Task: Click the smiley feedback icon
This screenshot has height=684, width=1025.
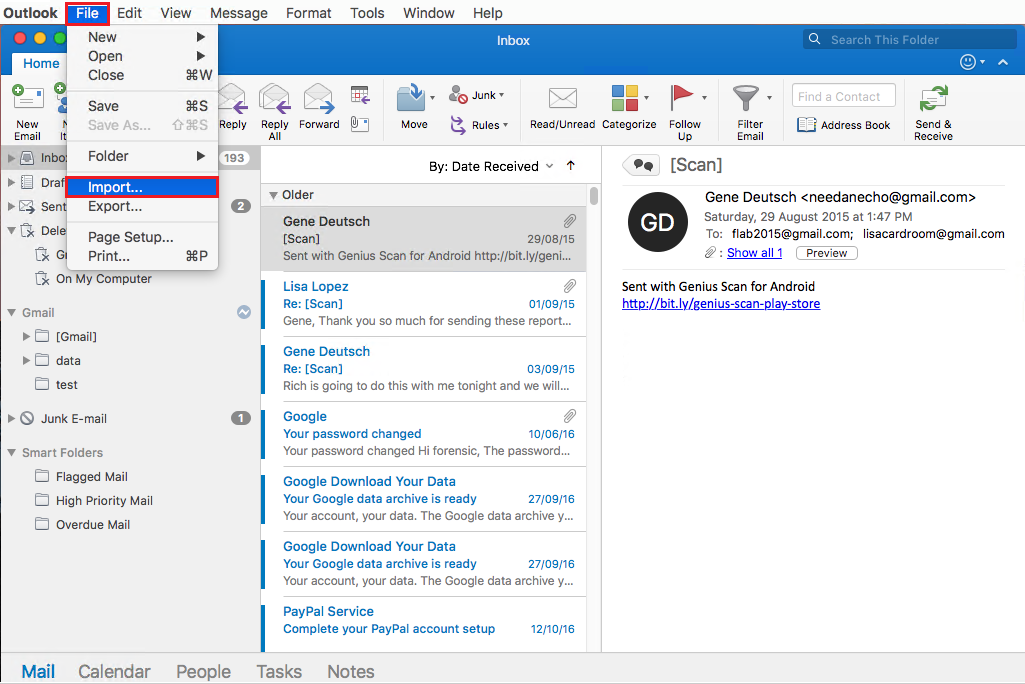Action: [x=967, y=61]
